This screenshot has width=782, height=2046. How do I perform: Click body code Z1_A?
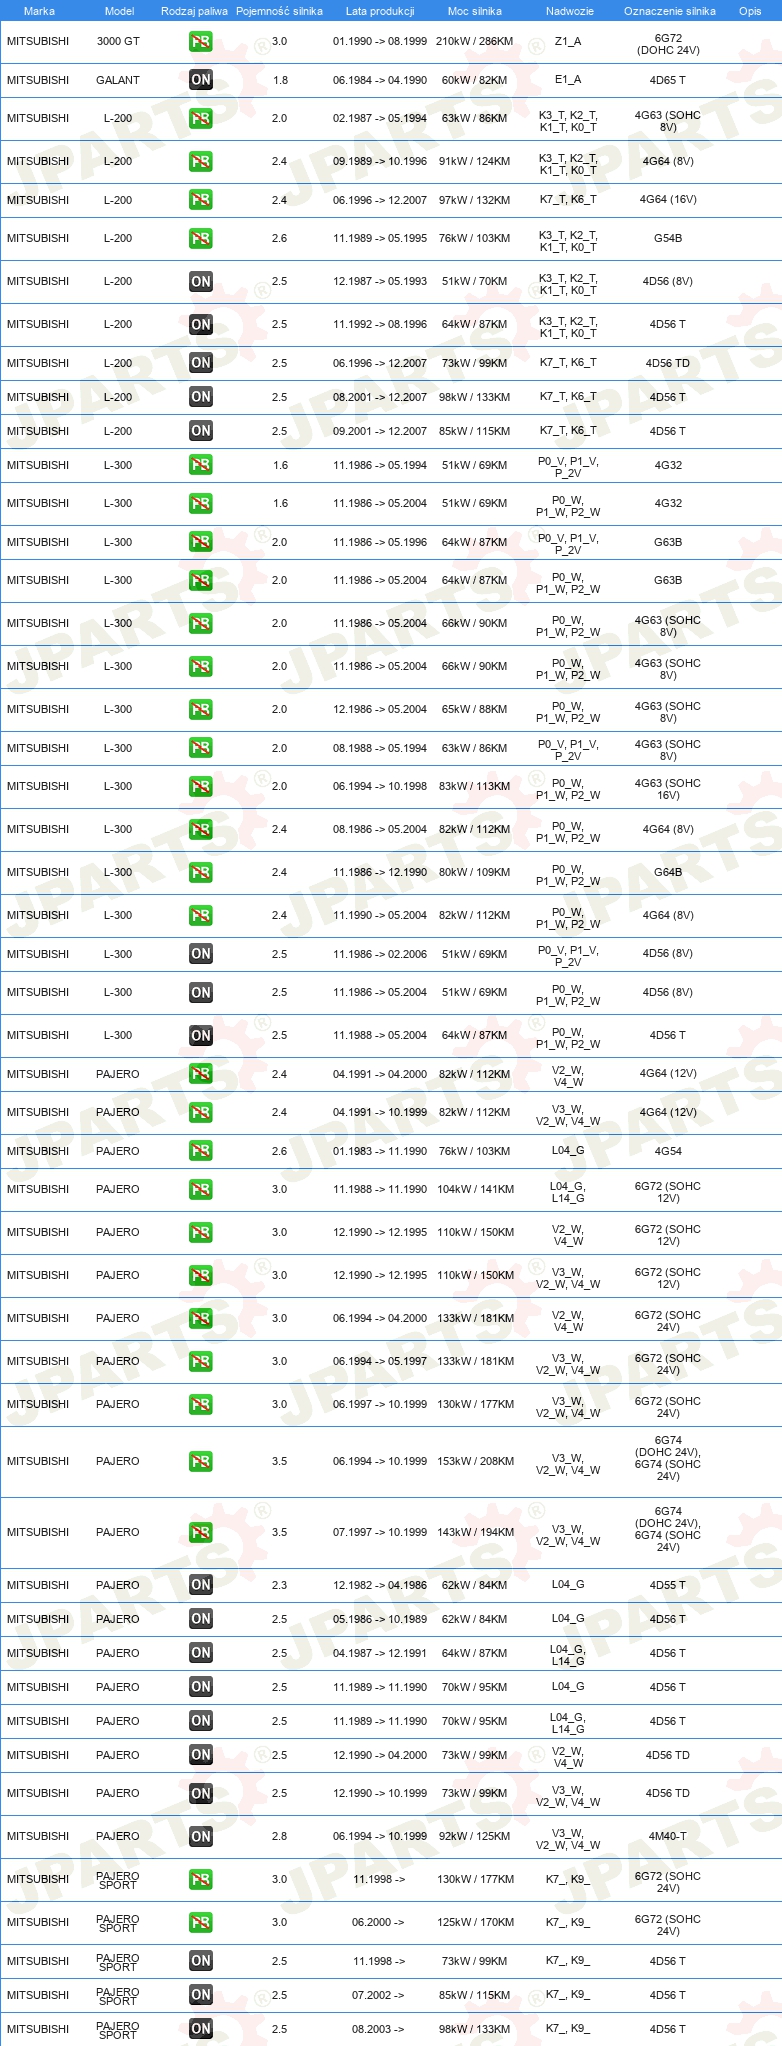pos(568,42)
